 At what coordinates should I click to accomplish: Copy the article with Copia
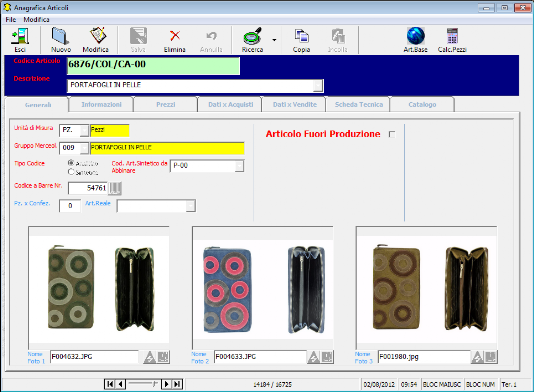point(301,40)
